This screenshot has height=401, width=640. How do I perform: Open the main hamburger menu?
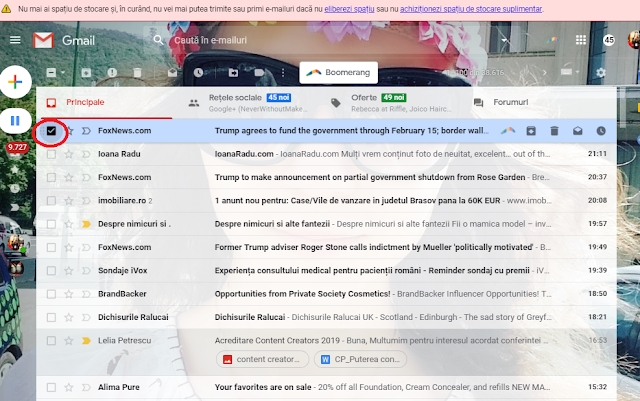click(x=15, y=40)
